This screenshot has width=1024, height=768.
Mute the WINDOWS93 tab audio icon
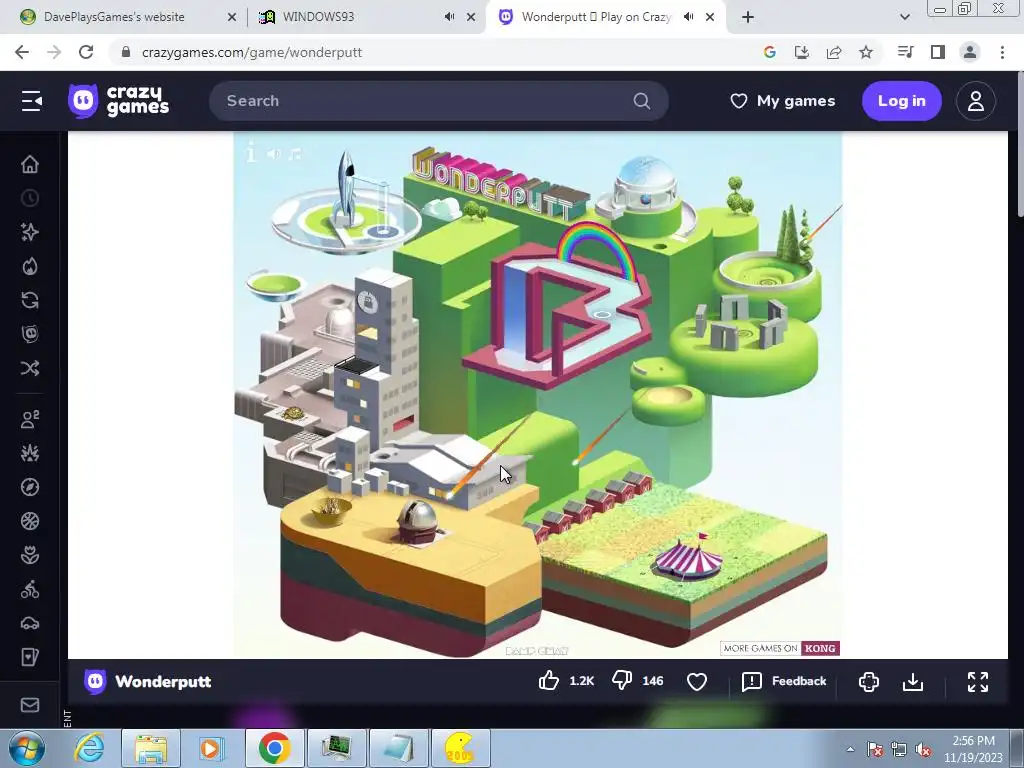click(449, 17)
